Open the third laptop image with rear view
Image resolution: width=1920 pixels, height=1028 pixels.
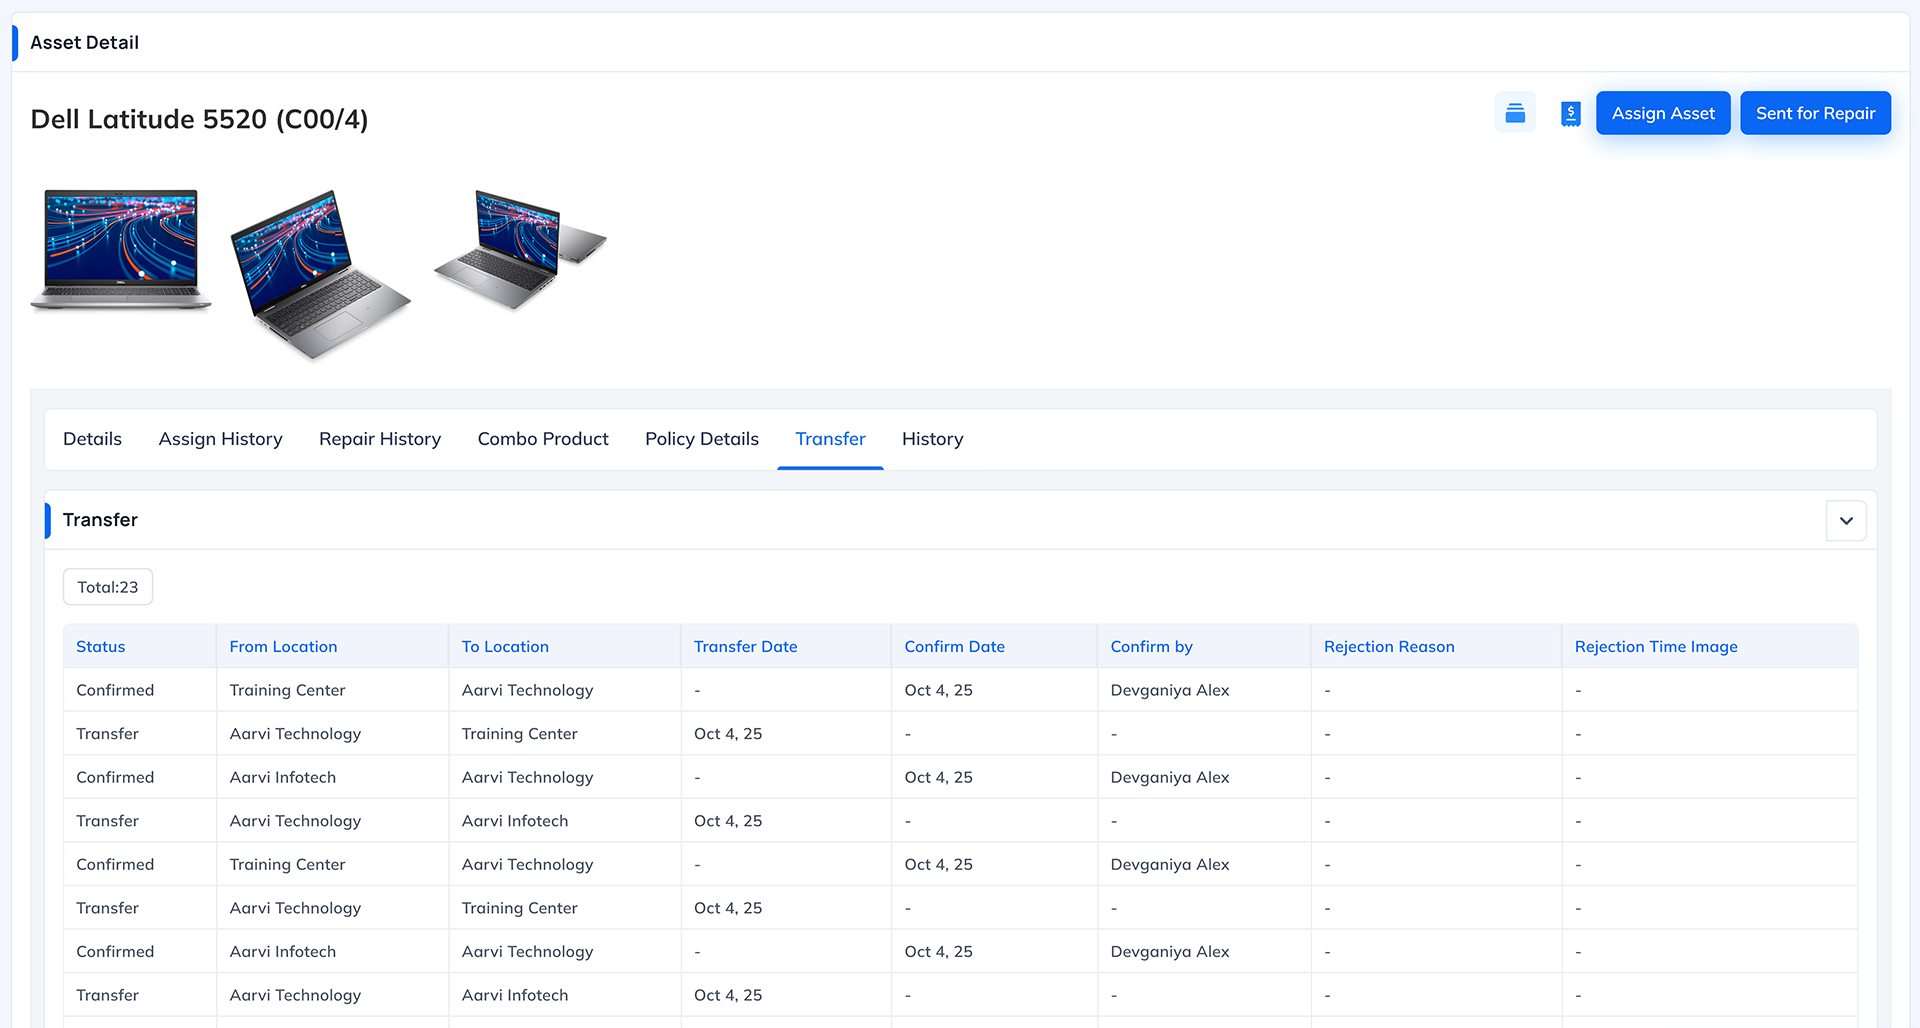click(x=520, y=250)
